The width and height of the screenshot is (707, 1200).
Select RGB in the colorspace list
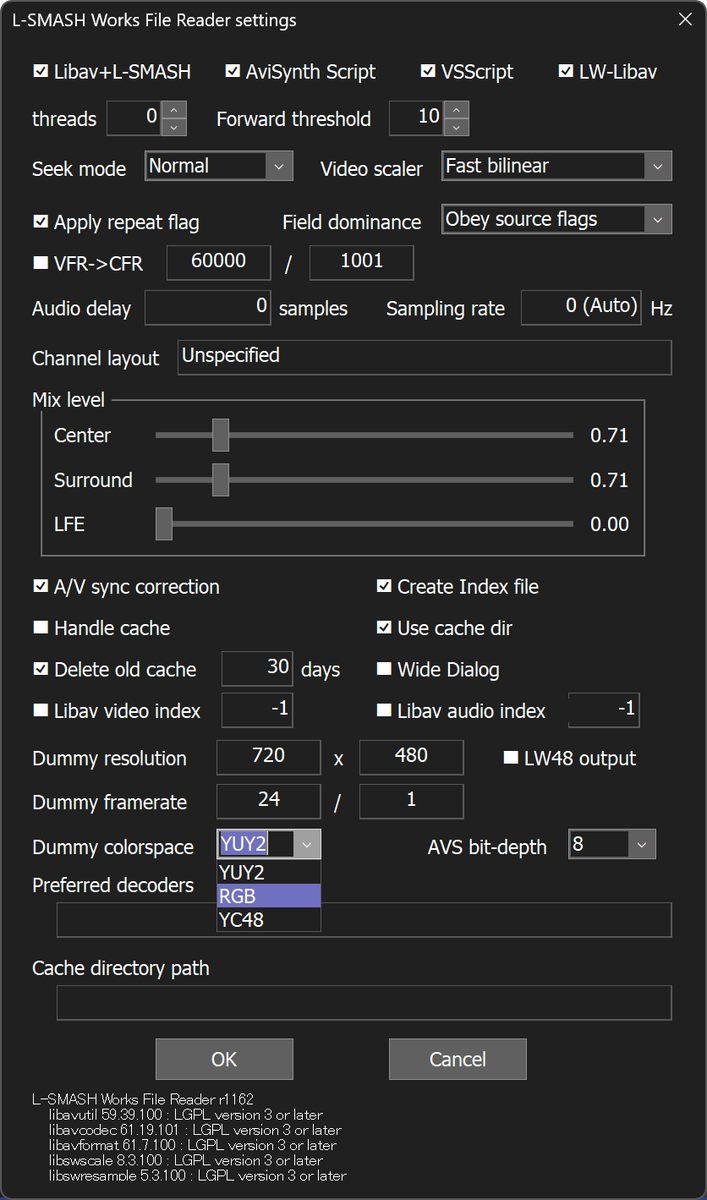[x=269, y=896]
